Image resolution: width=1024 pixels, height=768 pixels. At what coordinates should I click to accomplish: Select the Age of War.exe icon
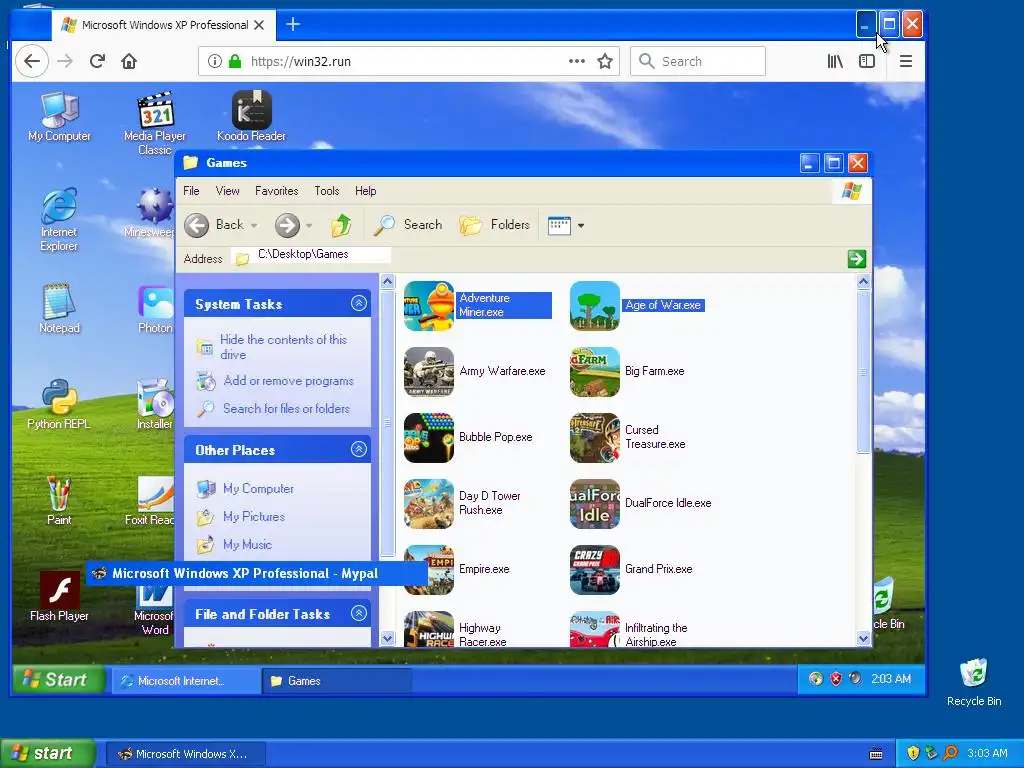pos(594,305)
